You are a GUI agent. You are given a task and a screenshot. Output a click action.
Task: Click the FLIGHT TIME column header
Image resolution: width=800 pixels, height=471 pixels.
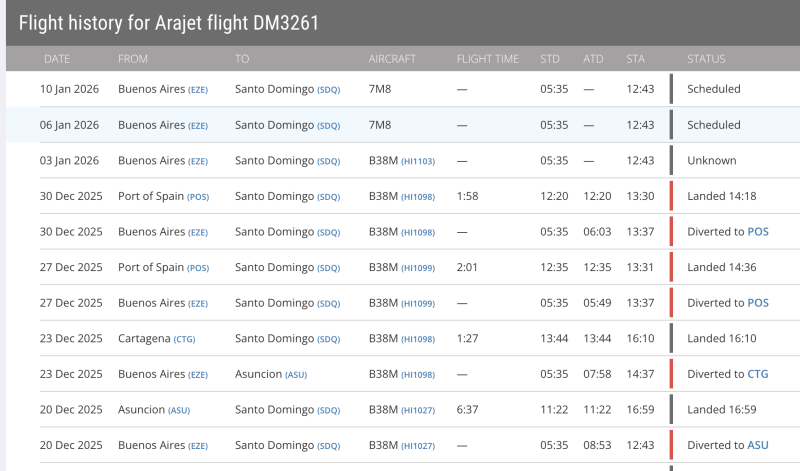487,59
